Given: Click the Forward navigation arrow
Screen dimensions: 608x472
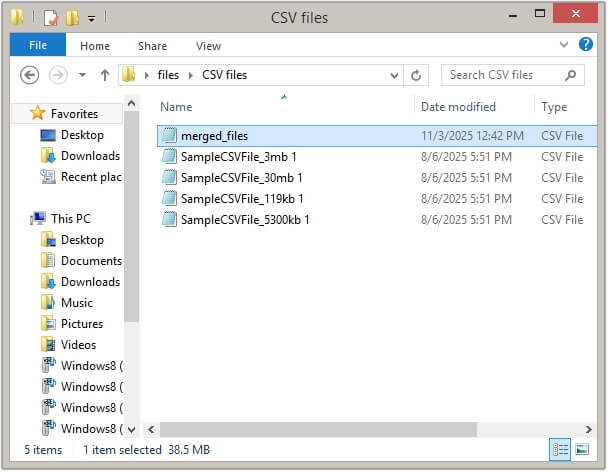Looking at the screenshot, I should 58,75.
